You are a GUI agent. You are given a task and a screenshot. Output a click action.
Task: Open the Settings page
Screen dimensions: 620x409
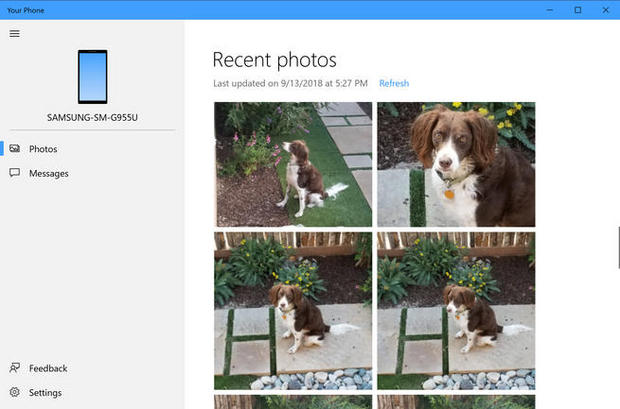click(92, 393)
